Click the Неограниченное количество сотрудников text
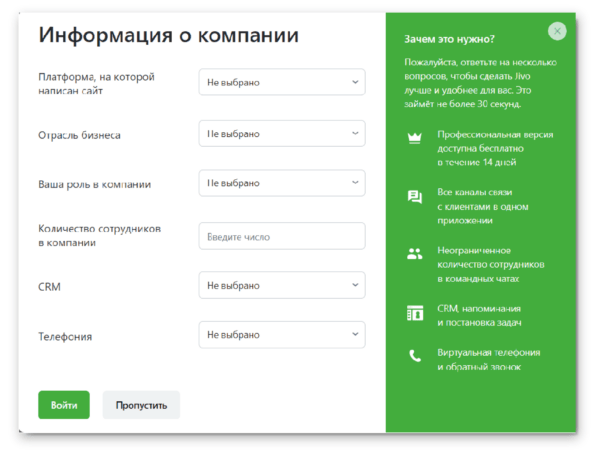 click(x=491, y=265)
